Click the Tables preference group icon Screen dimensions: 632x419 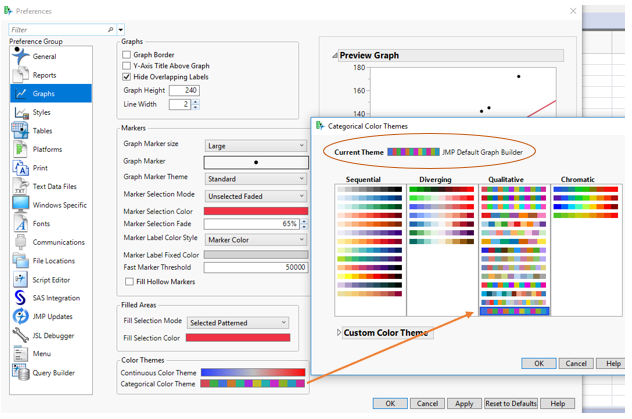click(20, 131)
